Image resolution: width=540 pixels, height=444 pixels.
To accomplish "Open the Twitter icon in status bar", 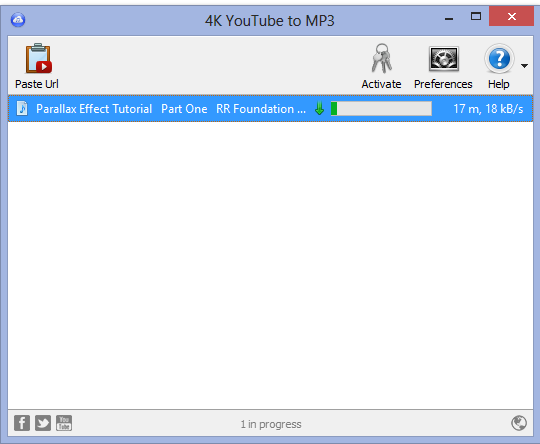I will (x=43, y=423).
